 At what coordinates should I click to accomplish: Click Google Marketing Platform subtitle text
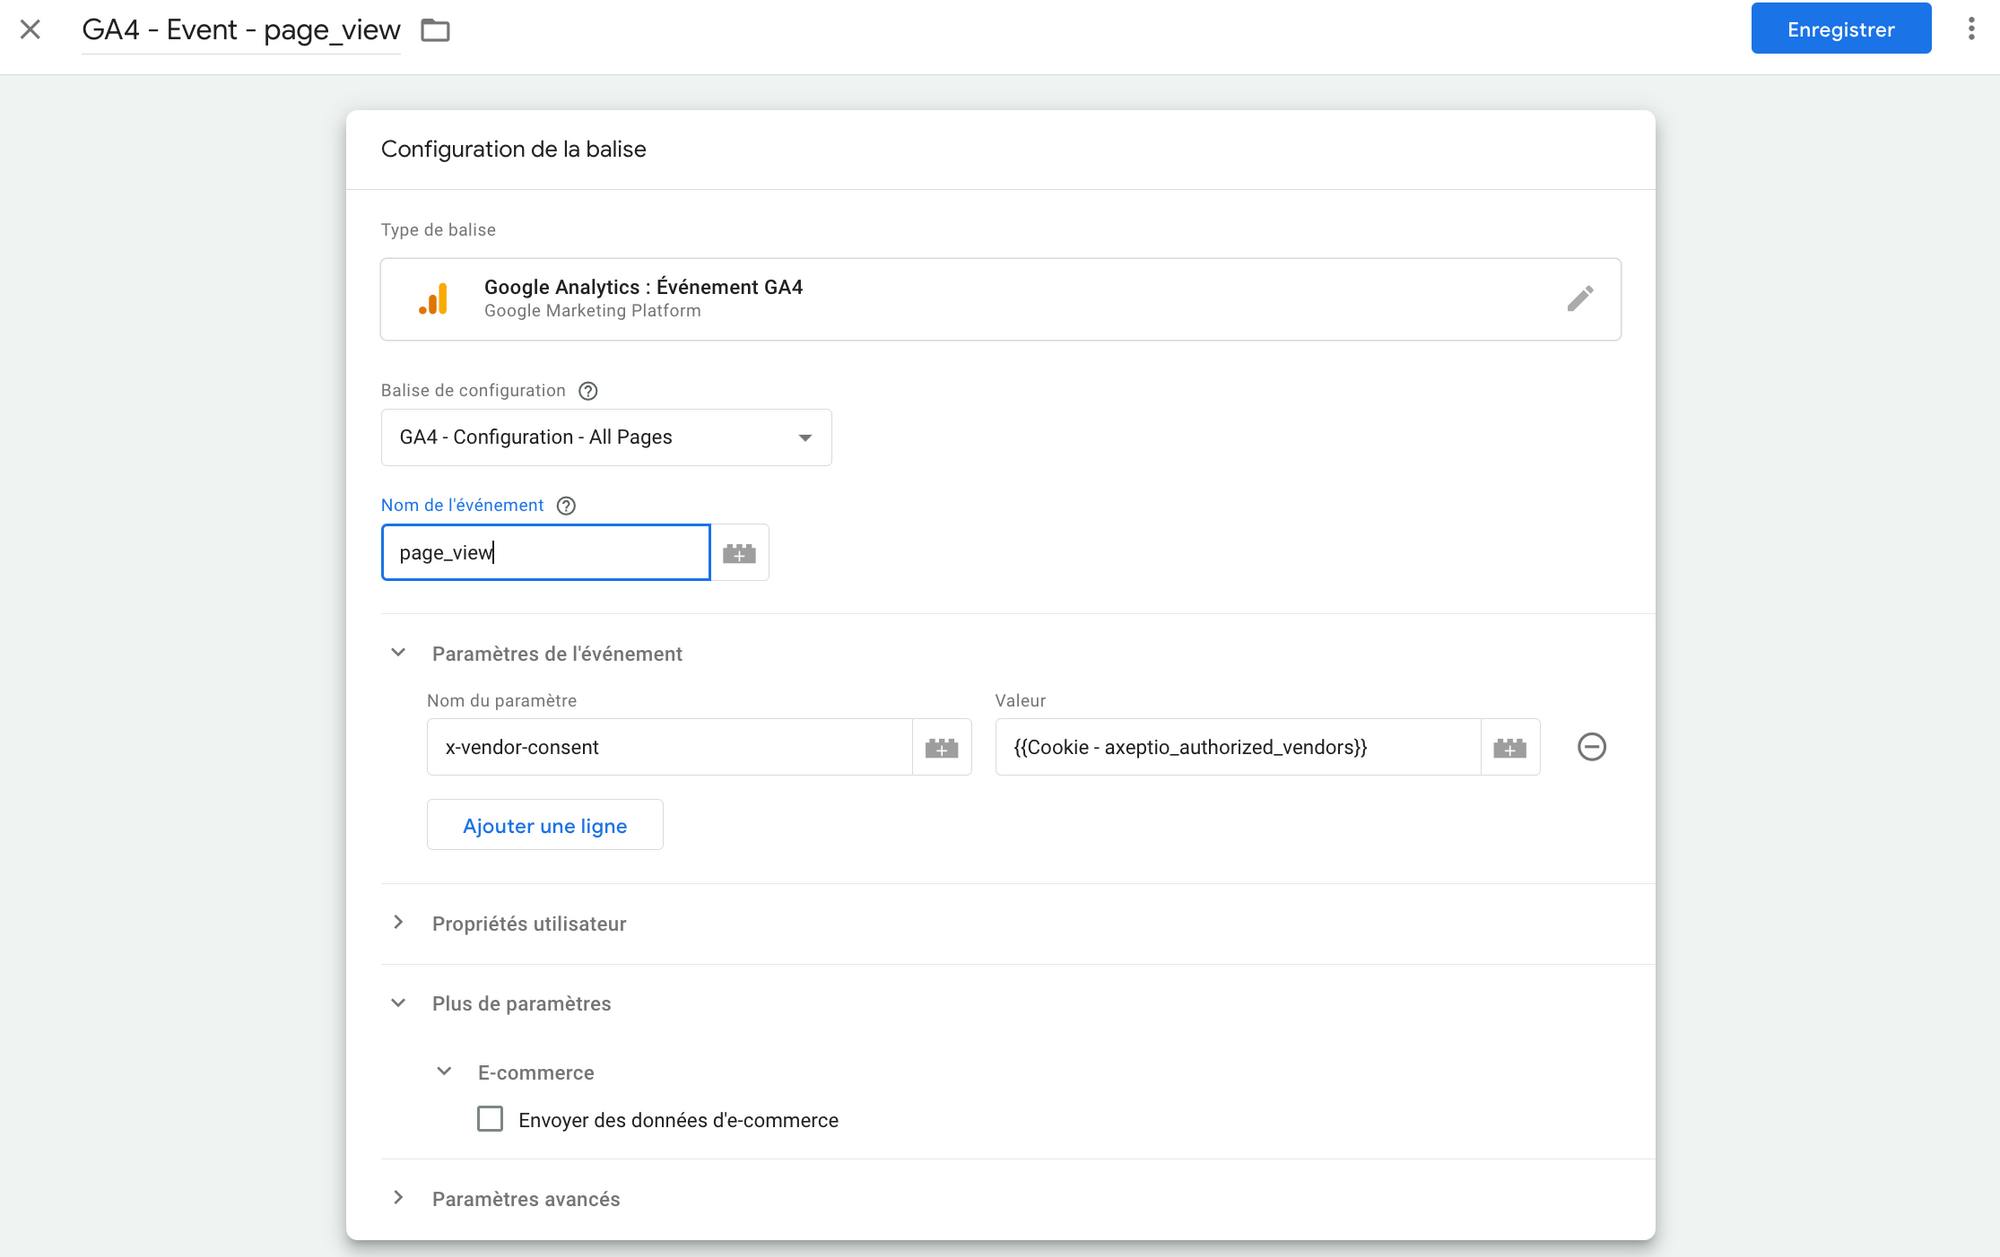coord(592,311)
